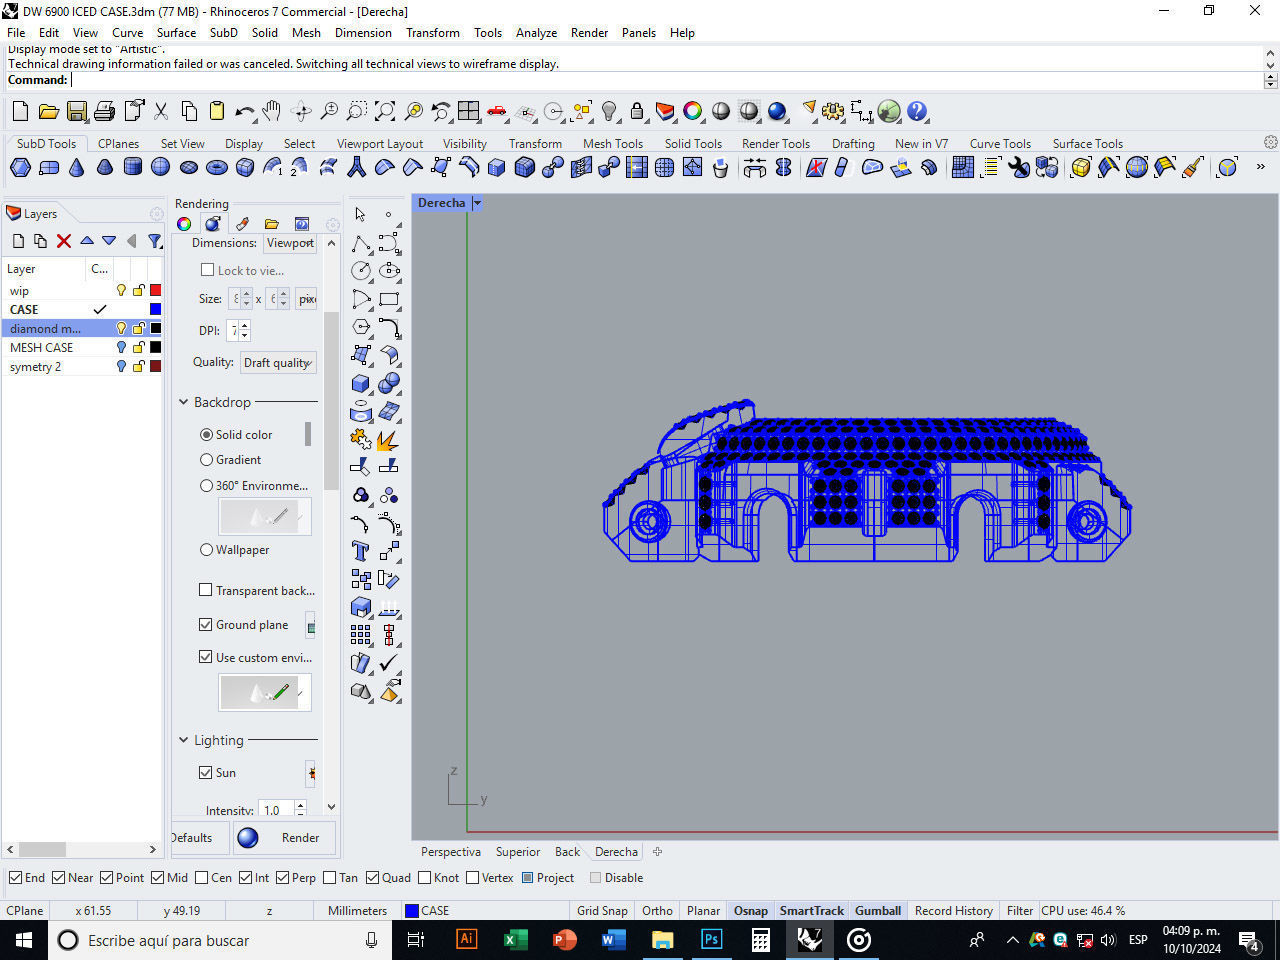
Task: Click the SubD Cone icon
Action: coord(77,167)
